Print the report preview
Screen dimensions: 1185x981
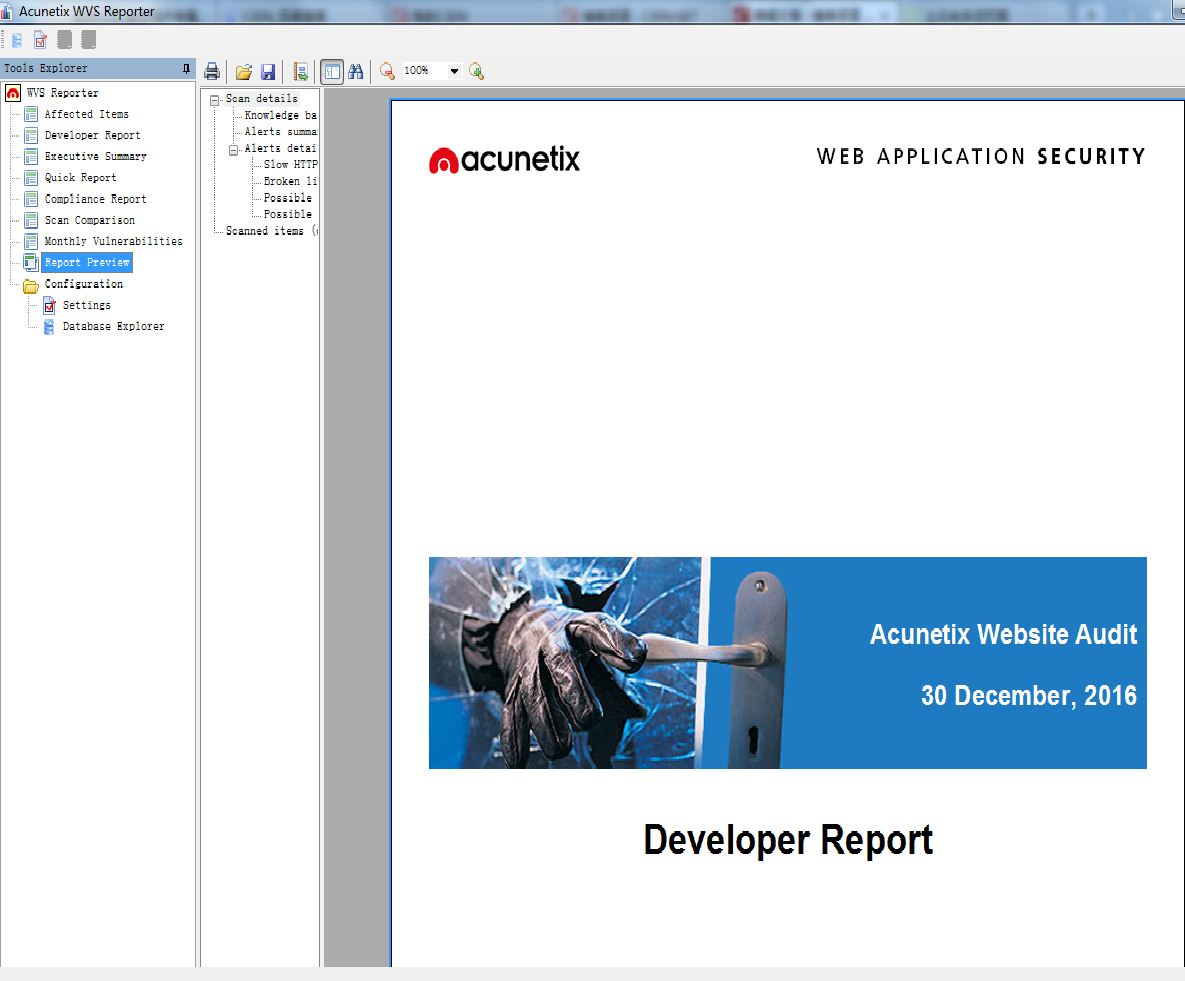click(x=212, y=72)
